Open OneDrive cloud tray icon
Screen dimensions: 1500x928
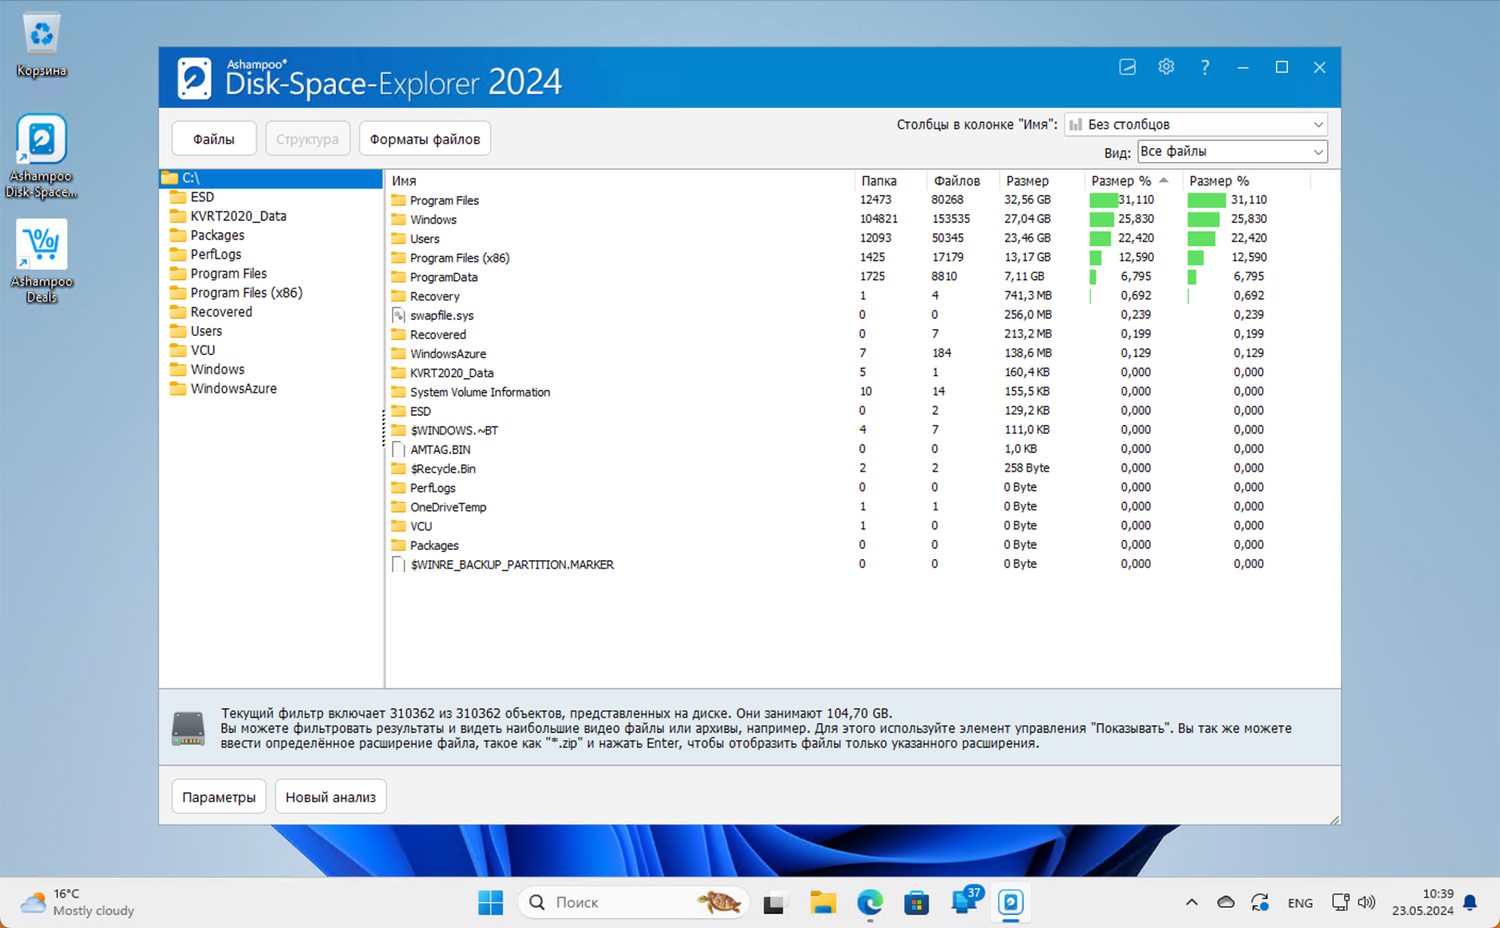1226,902
